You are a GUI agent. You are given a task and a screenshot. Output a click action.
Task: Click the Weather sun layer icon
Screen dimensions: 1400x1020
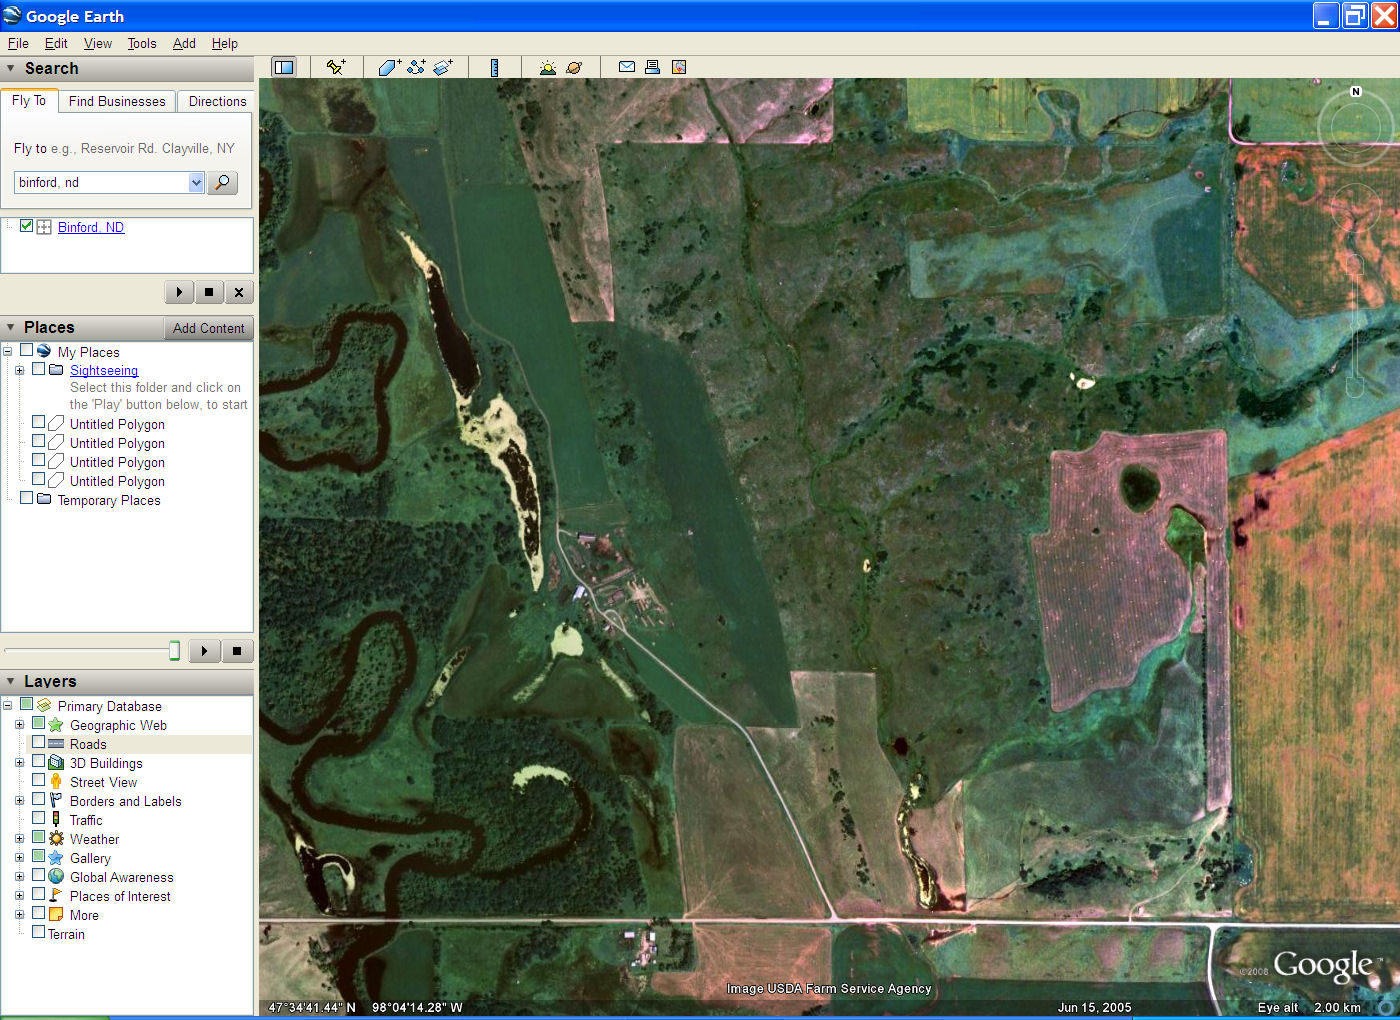click(56, 838)
